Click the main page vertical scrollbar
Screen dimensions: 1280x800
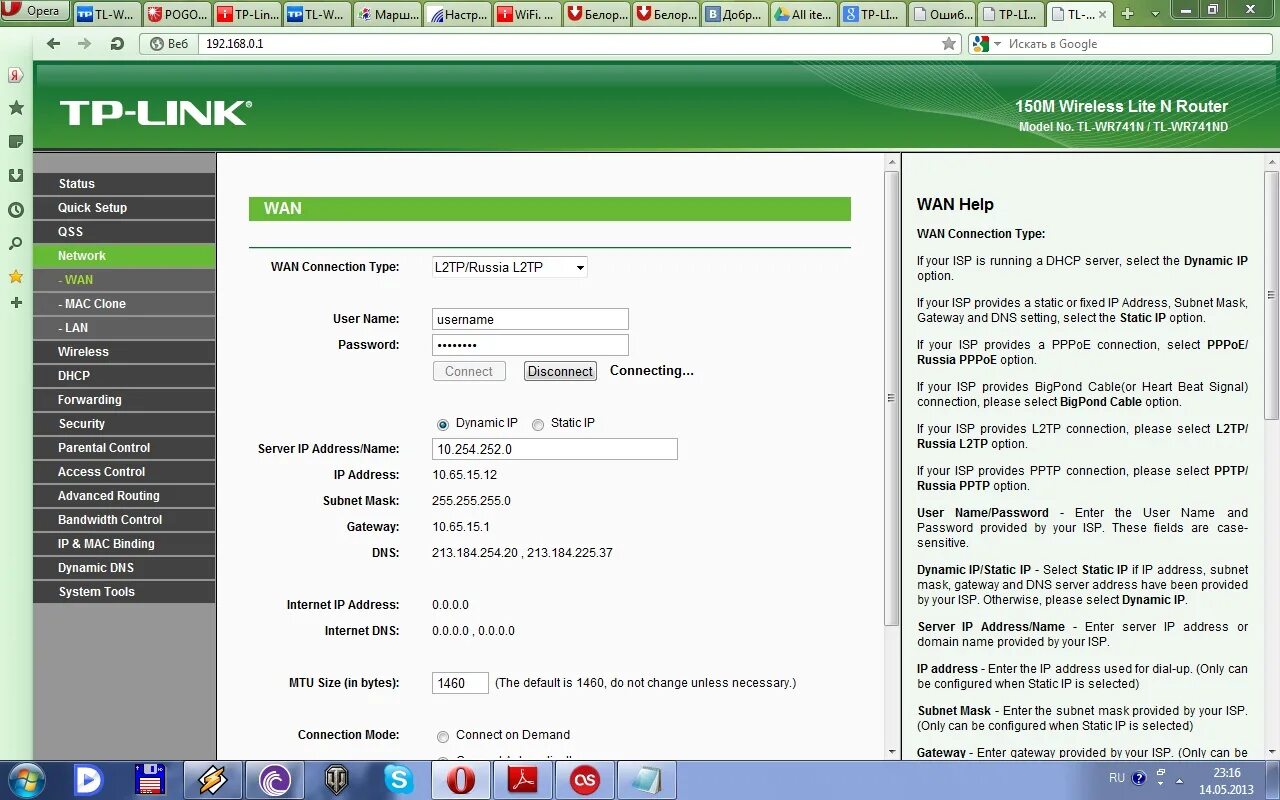point(892,397)
